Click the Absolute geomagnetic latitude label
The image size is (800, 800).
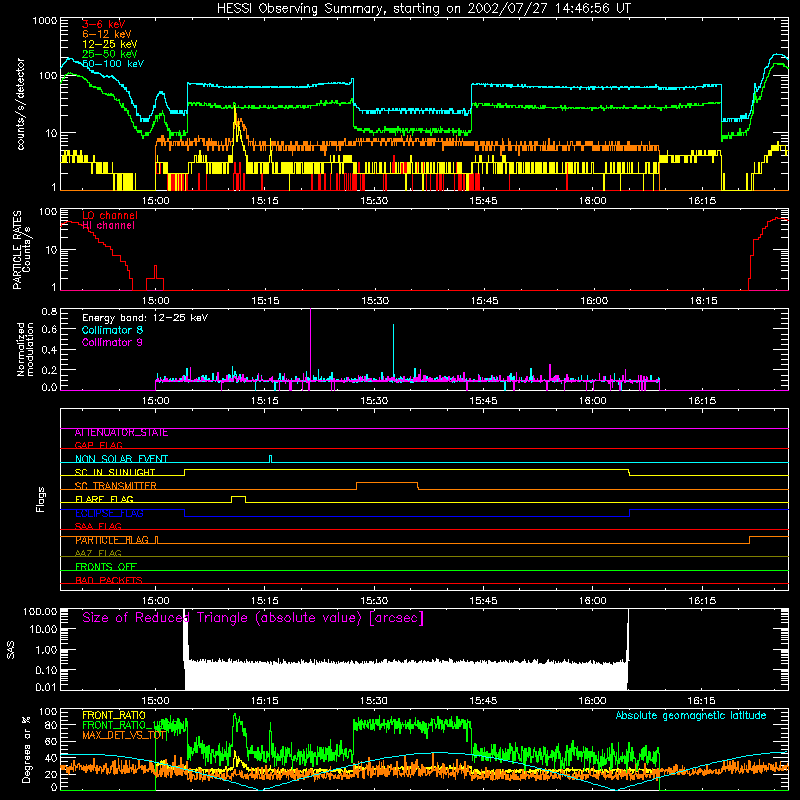[691, 716]
